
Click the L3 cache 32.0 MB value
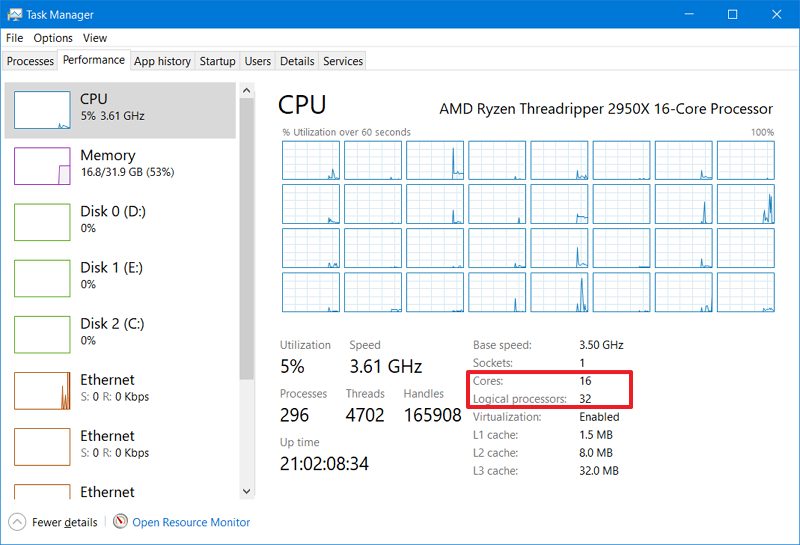click(599, 470)
